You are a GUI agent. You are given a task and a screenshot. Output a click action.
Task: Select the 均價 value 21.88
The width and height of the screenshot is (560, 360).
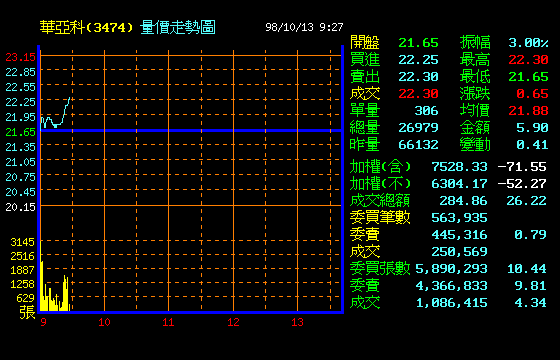tap(529, 111)
